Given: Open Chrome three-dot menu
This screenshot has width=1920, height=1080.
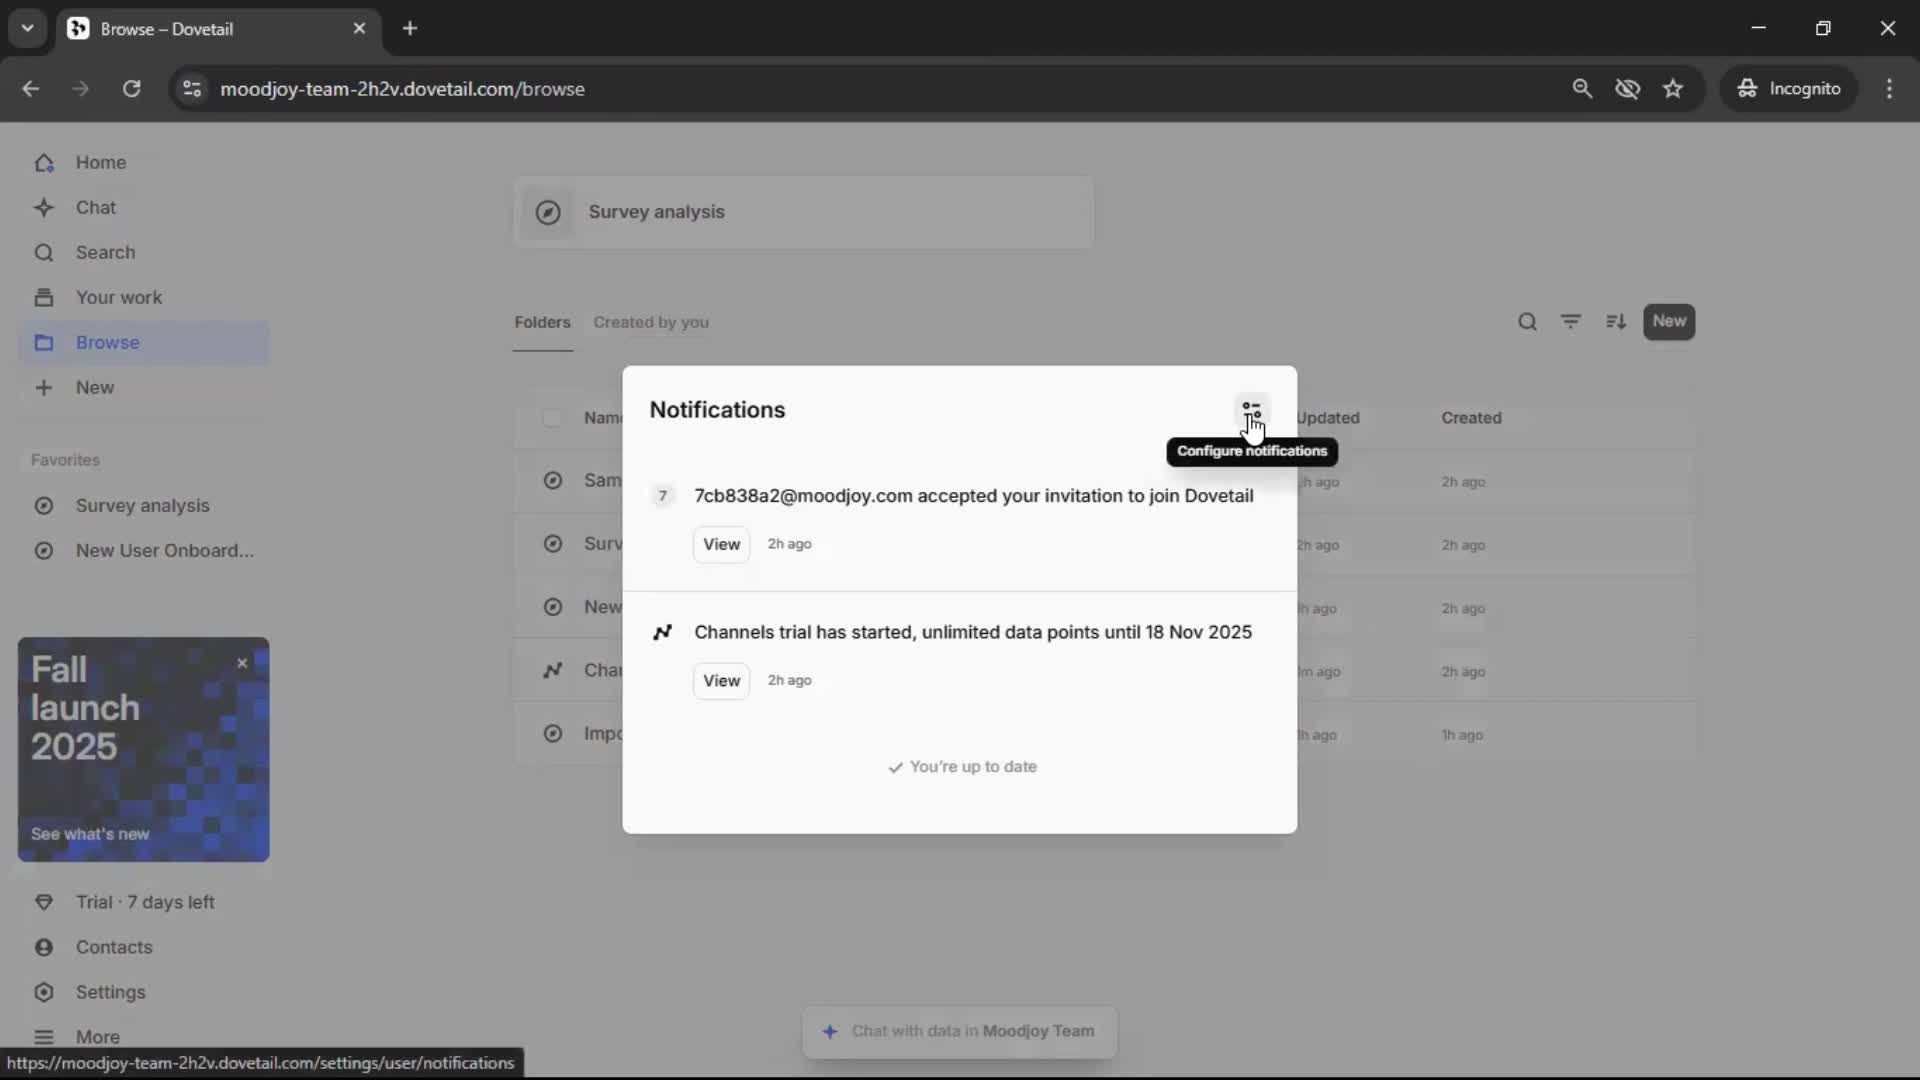Looking at the screenshot, I should [x=1889, y=89].
